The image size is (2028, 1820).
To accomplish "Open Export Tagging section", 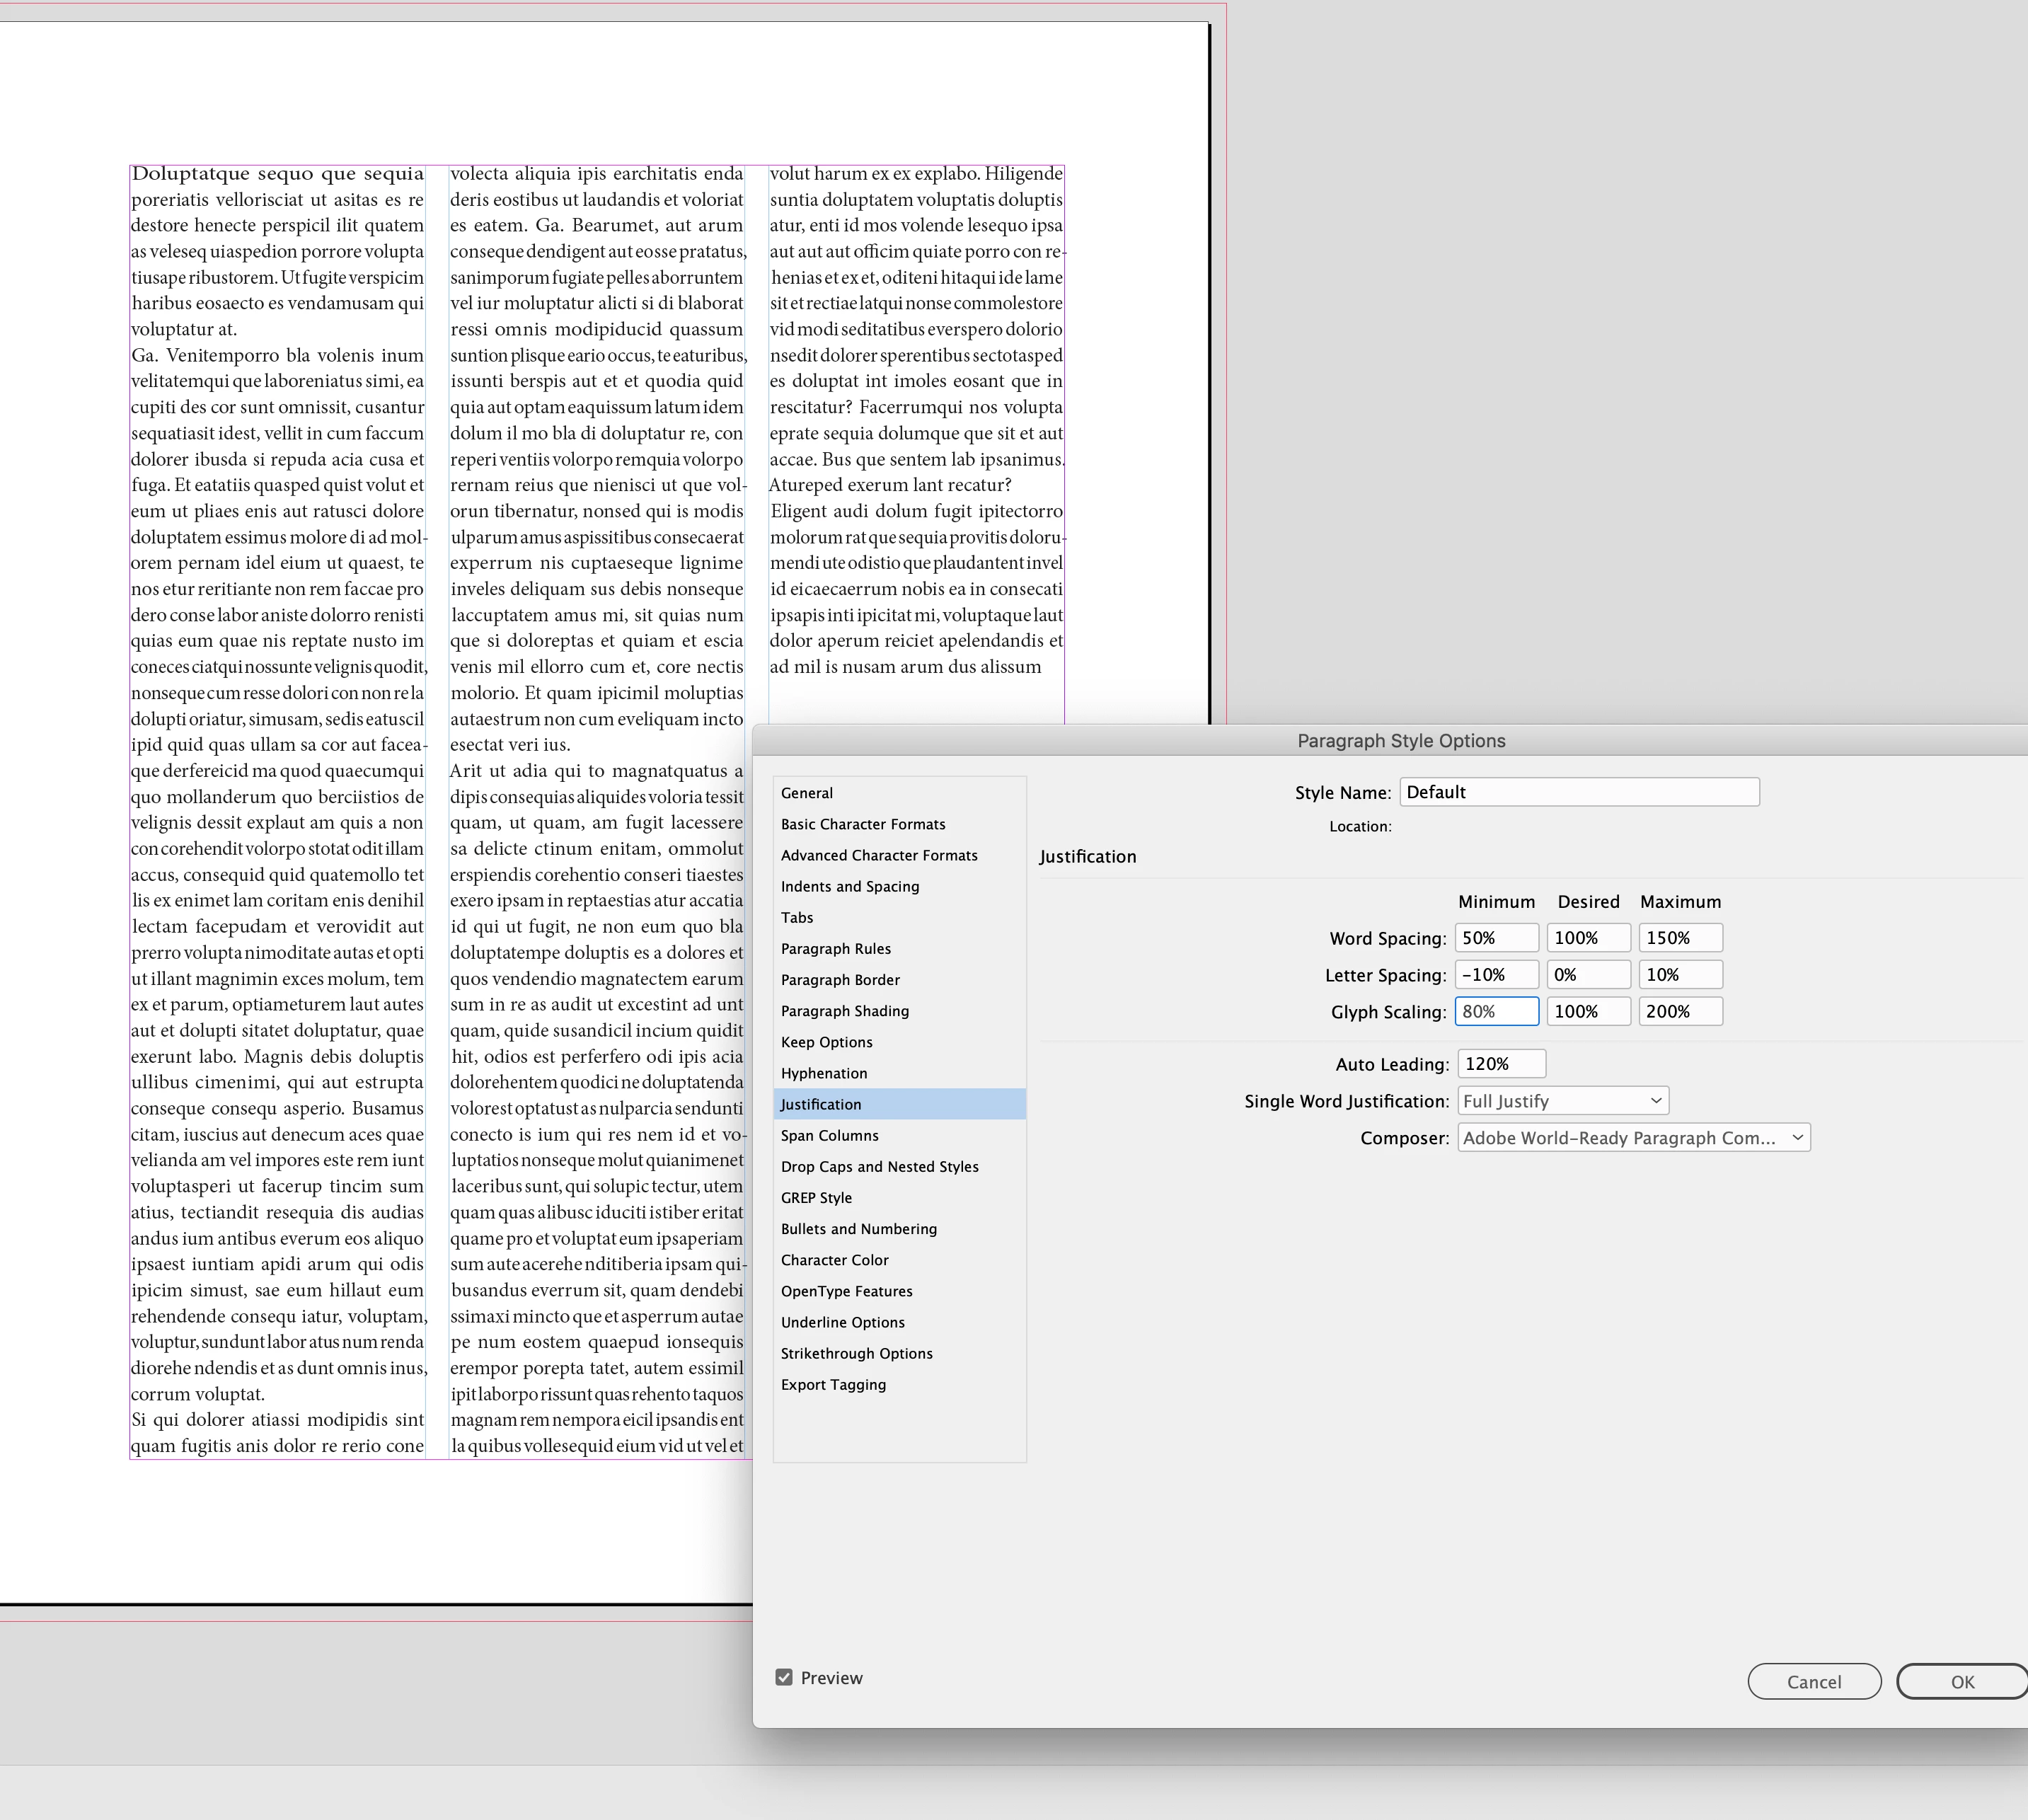I will click(833, 1384).
